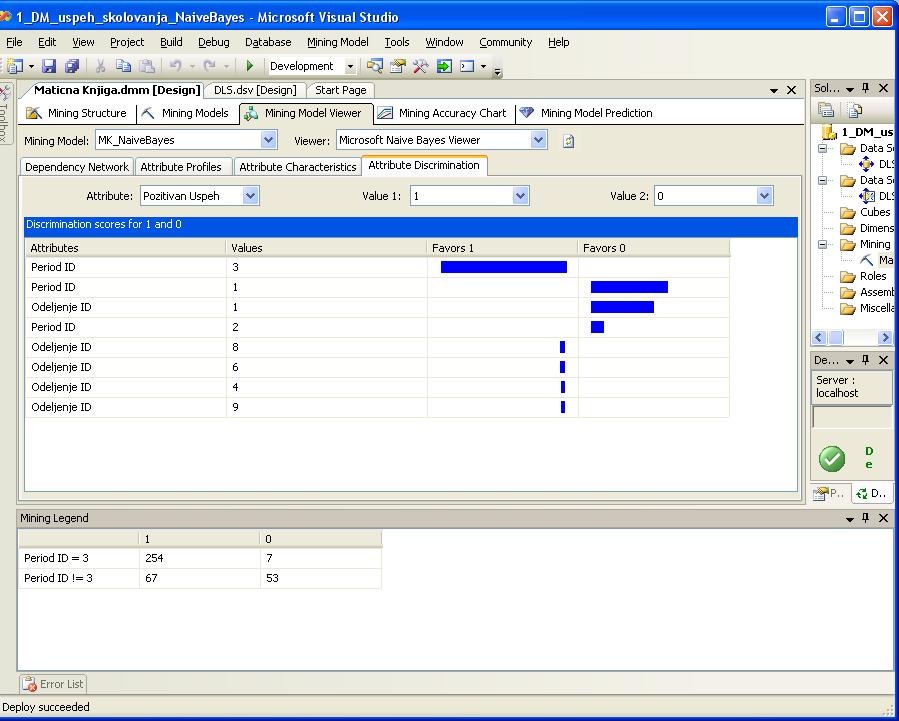Screen dimensions: 899x721
Task: Open the Development configuration dropdown
Action: (x=350, y=66)
